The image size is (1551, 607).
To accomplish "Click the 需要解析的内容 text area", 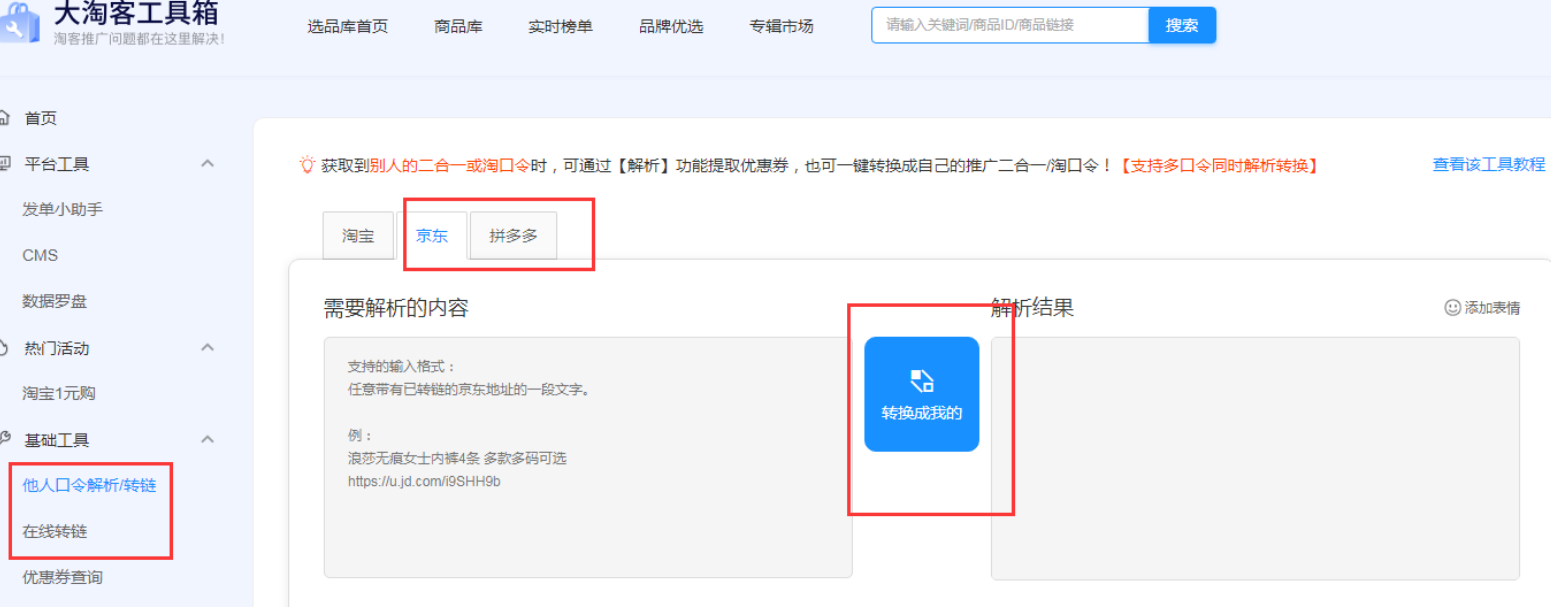I will pyautogui.click(x=587, y=457).
